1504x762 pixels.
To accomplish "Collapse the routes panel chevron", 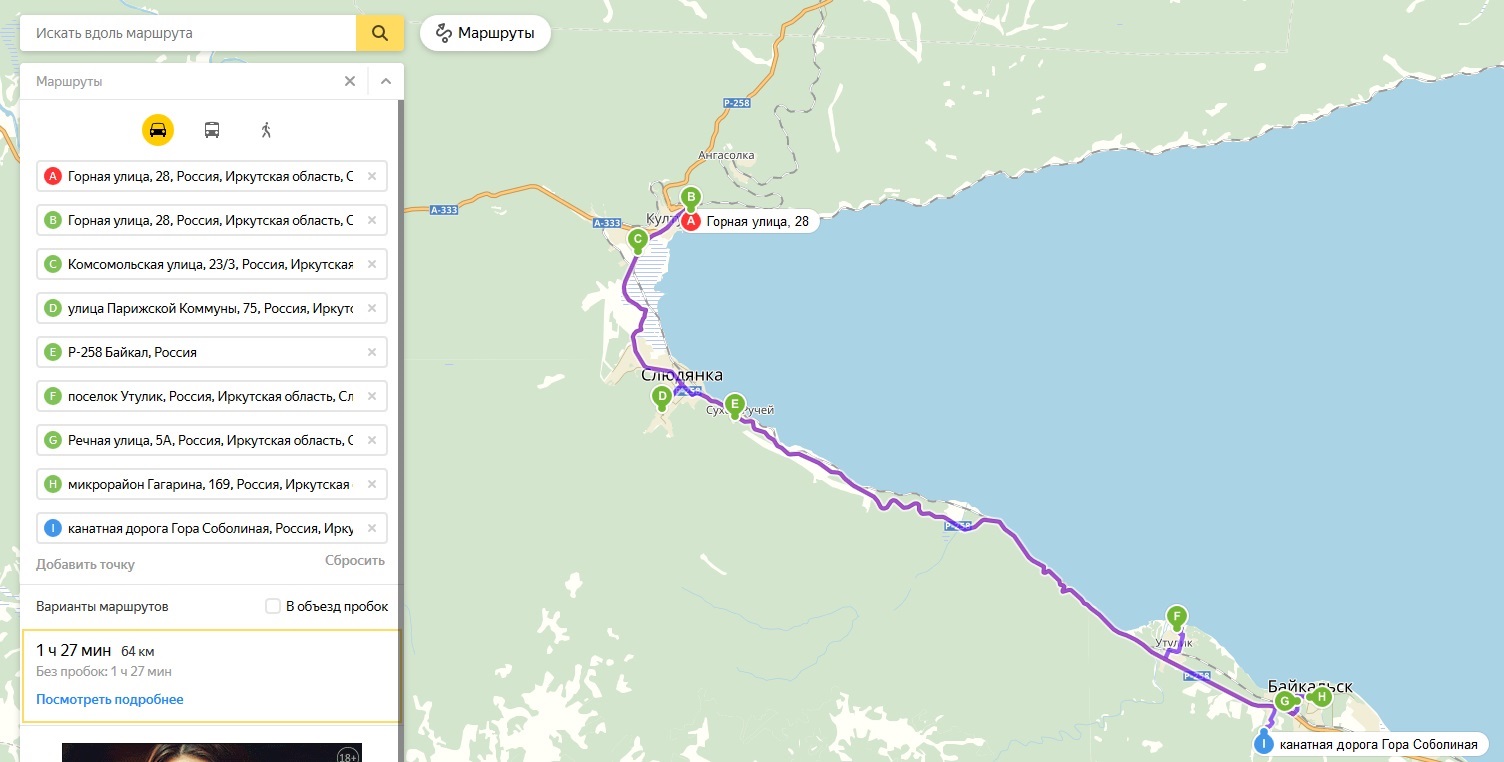I will pyautogui.click(x=386, y=81).
